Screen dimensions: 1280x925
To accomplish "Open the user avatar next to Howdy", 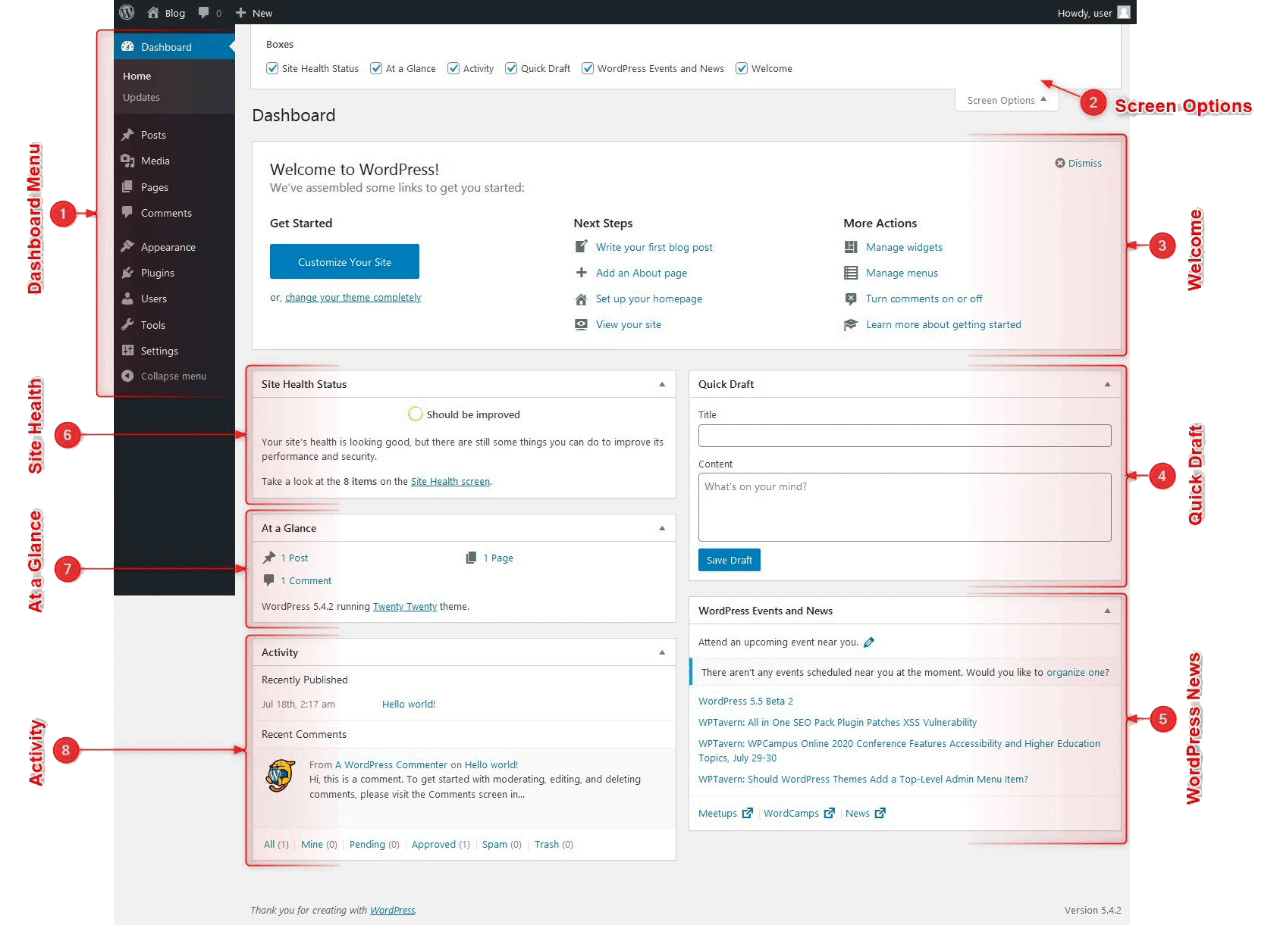I will pos(1124,13).
